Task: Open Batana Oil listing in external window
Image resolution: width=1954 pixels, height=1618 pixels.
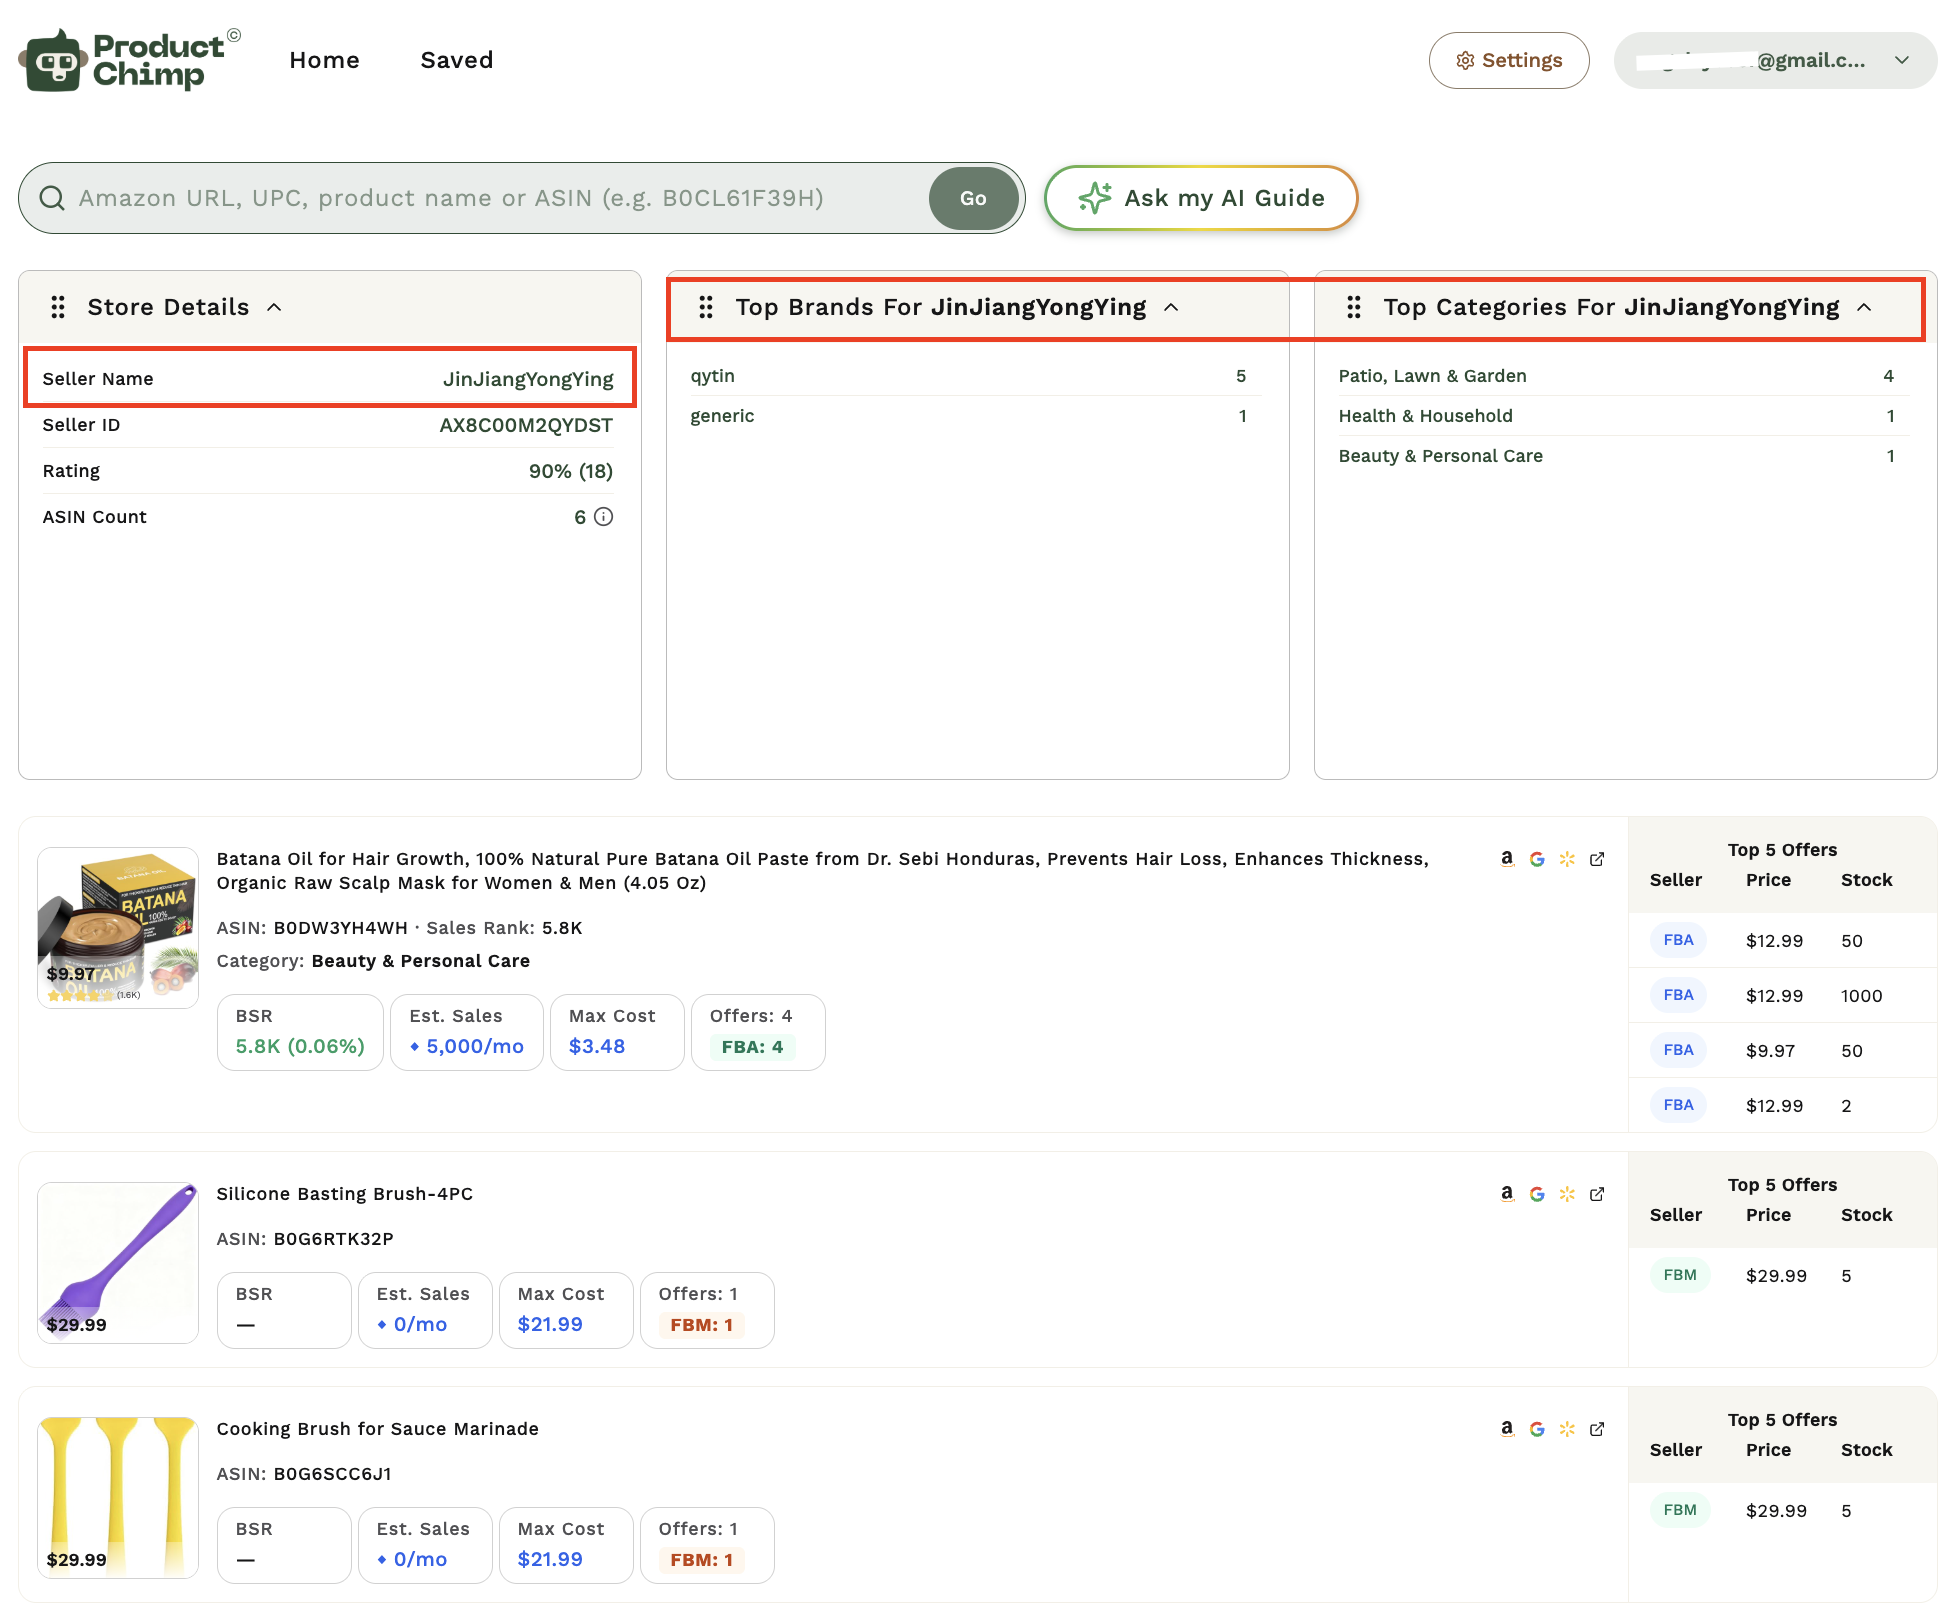Action: coord(1597,859)
